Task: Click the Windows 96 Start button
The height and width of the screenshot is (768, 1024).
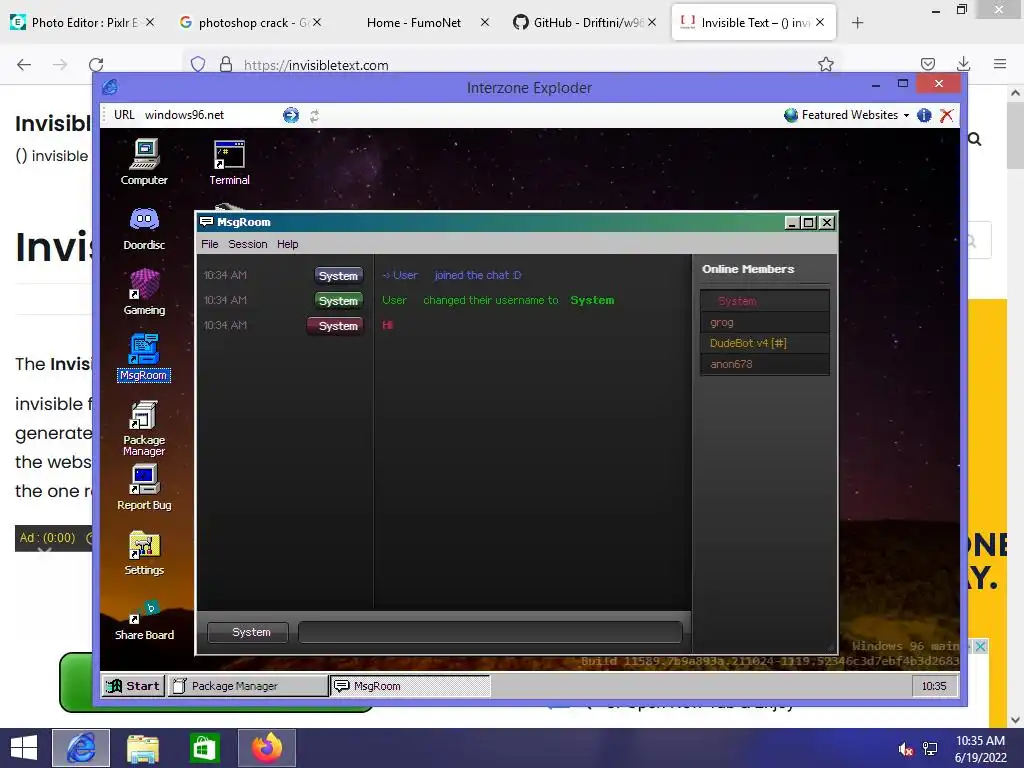Action: [x=133, y=686]
